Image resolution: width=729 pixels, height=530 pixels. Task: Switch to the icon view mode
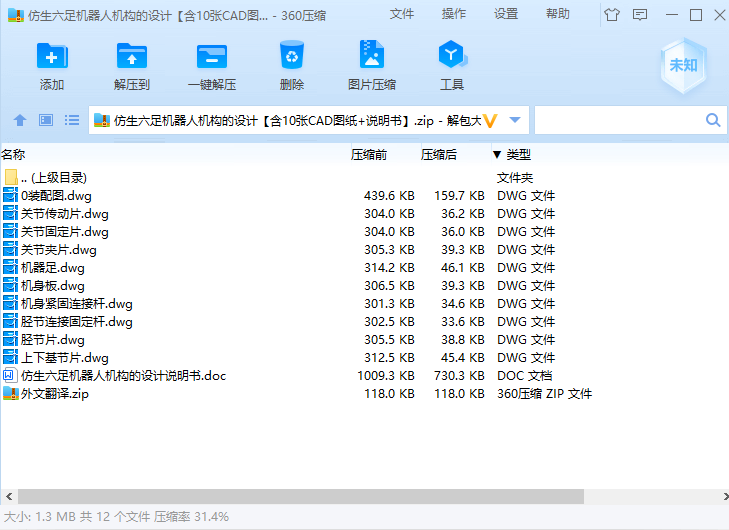click(x=46, y=120)
